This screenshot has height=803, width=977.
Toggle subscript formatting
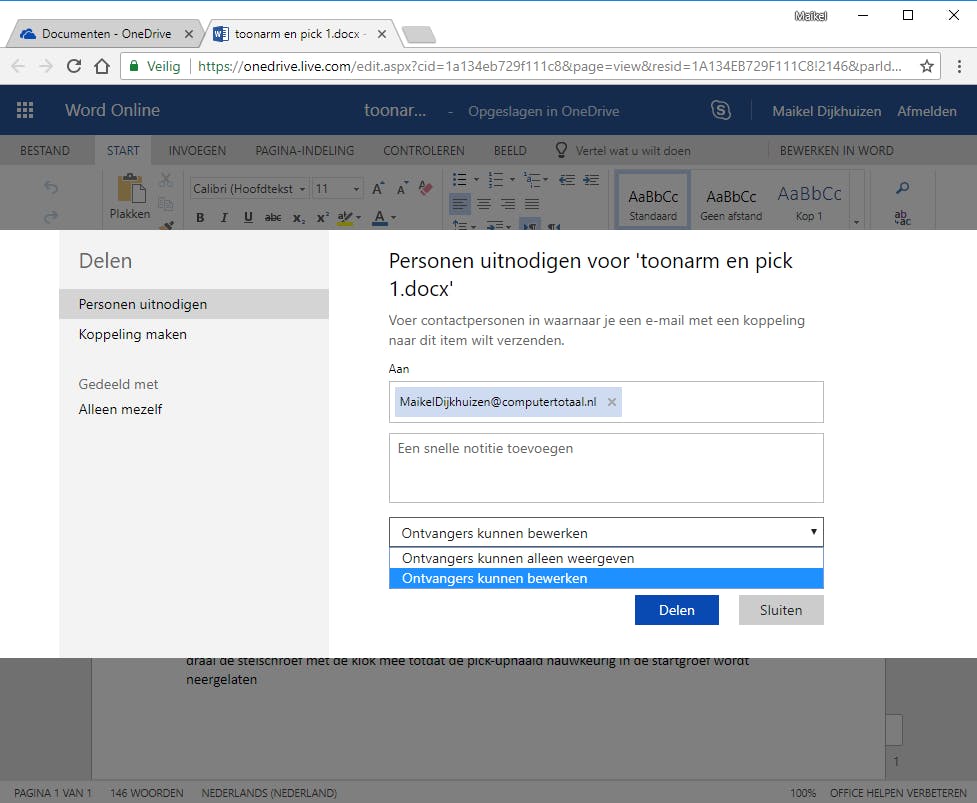[x=299, y=218]
